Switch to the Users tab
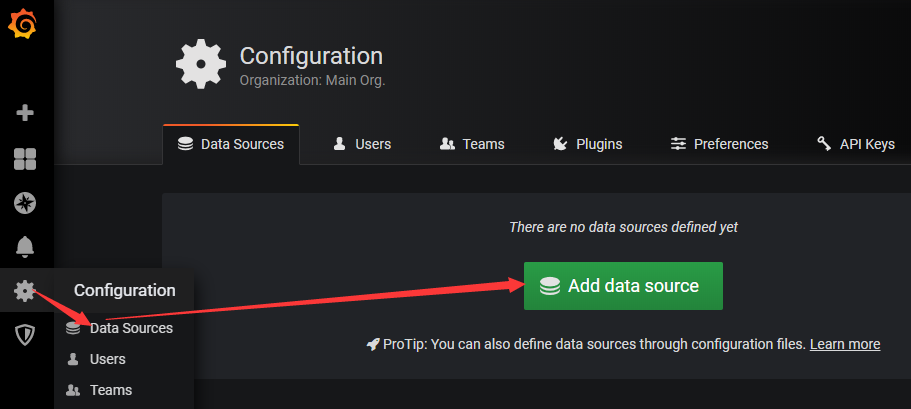This screenshot has width=911, height=409. tap(362, 144)
